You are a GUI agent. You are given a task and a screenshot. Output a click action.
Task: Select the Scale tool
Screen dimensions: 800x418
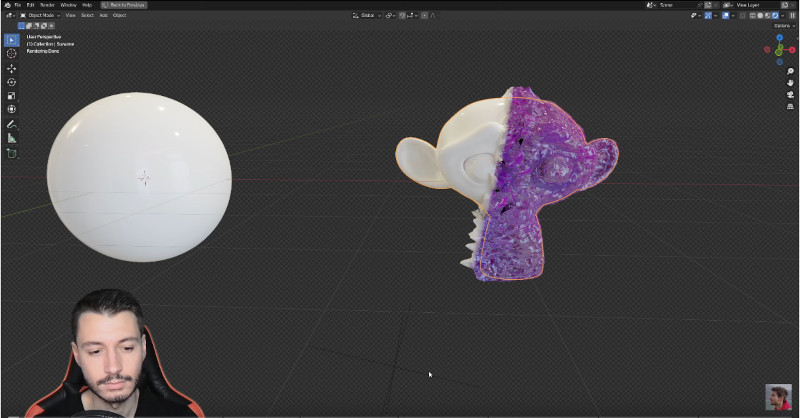click(11, 96)
